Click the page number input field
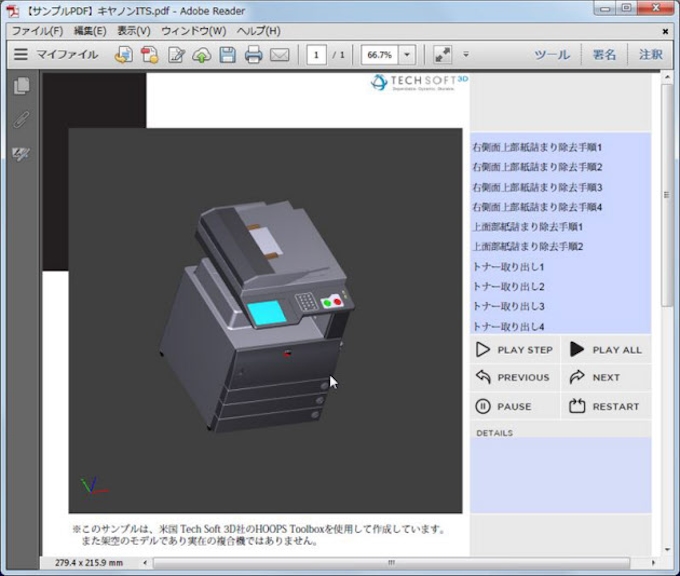This screenshot has height=576, width=680. (x=317, y=55)
